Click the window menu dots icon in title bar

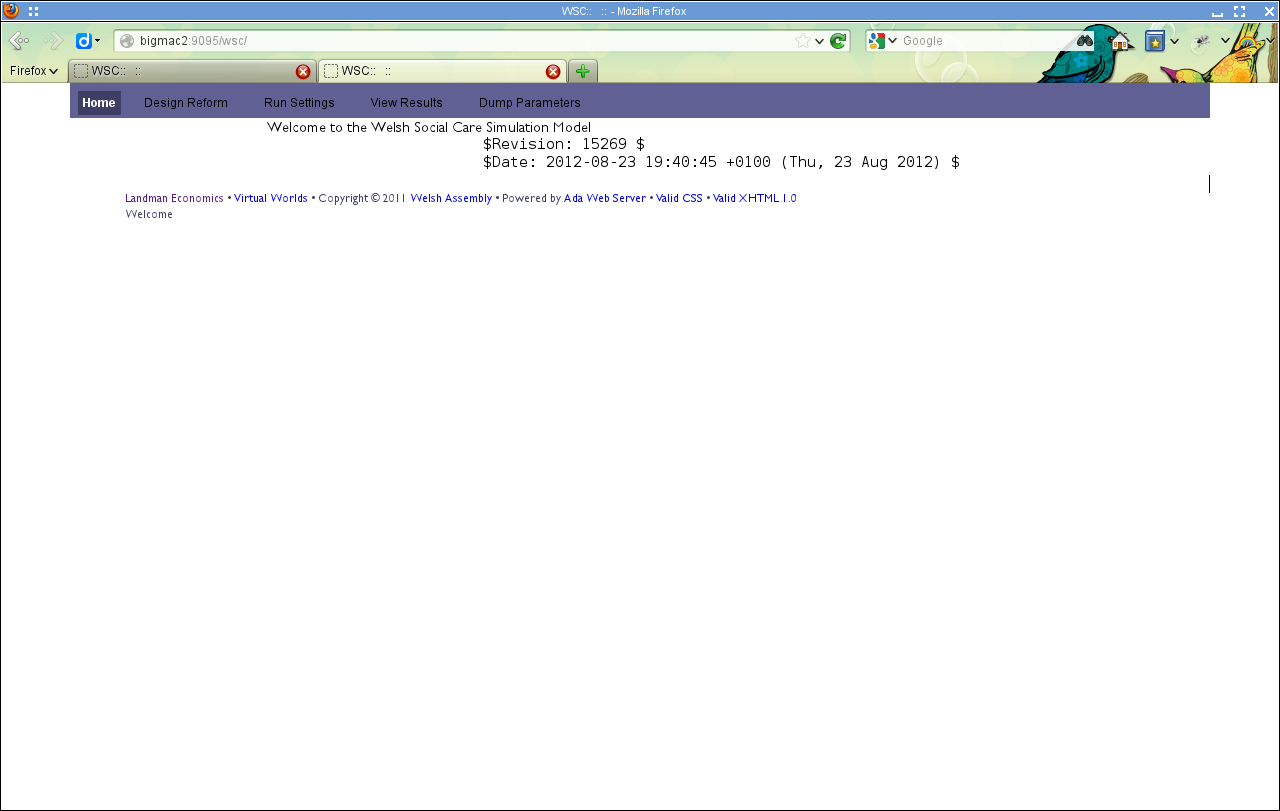33,11
